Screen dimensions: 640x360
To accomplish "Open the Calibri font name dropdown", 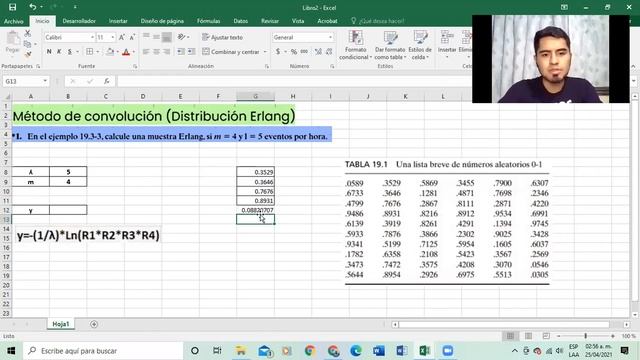I will click(x=92, y=37).
